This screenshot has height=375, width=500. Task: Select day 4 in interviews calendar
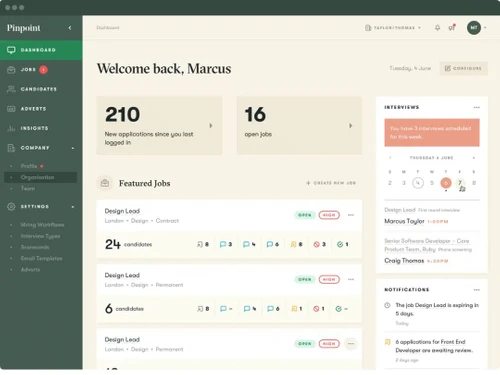[x=418, y=183]
